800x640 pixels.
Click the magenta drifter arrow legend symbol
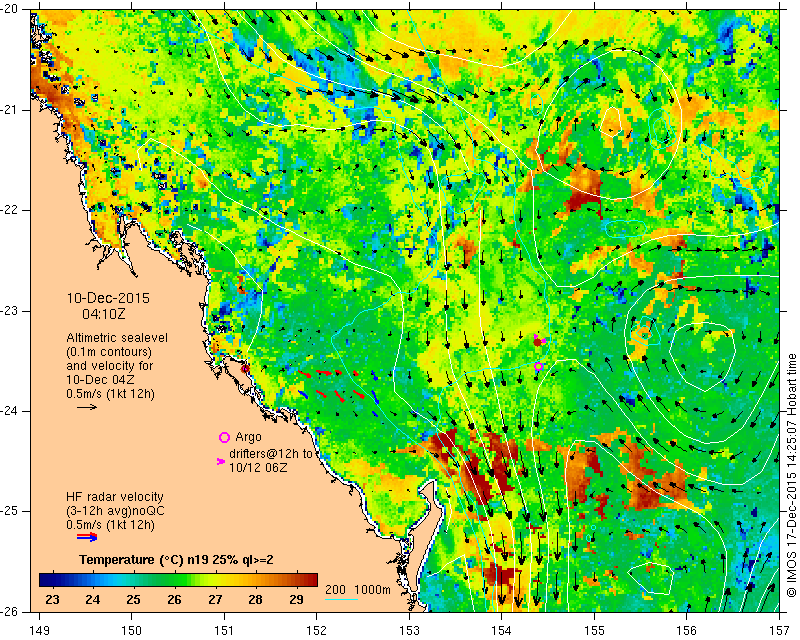(x=221, y=461)
